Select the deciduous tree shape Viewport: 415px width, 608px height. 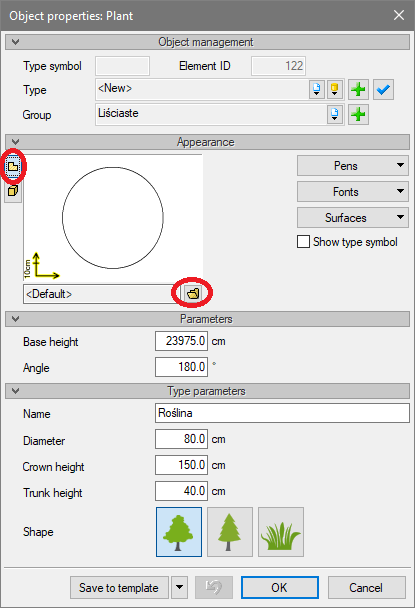point(179,532)
